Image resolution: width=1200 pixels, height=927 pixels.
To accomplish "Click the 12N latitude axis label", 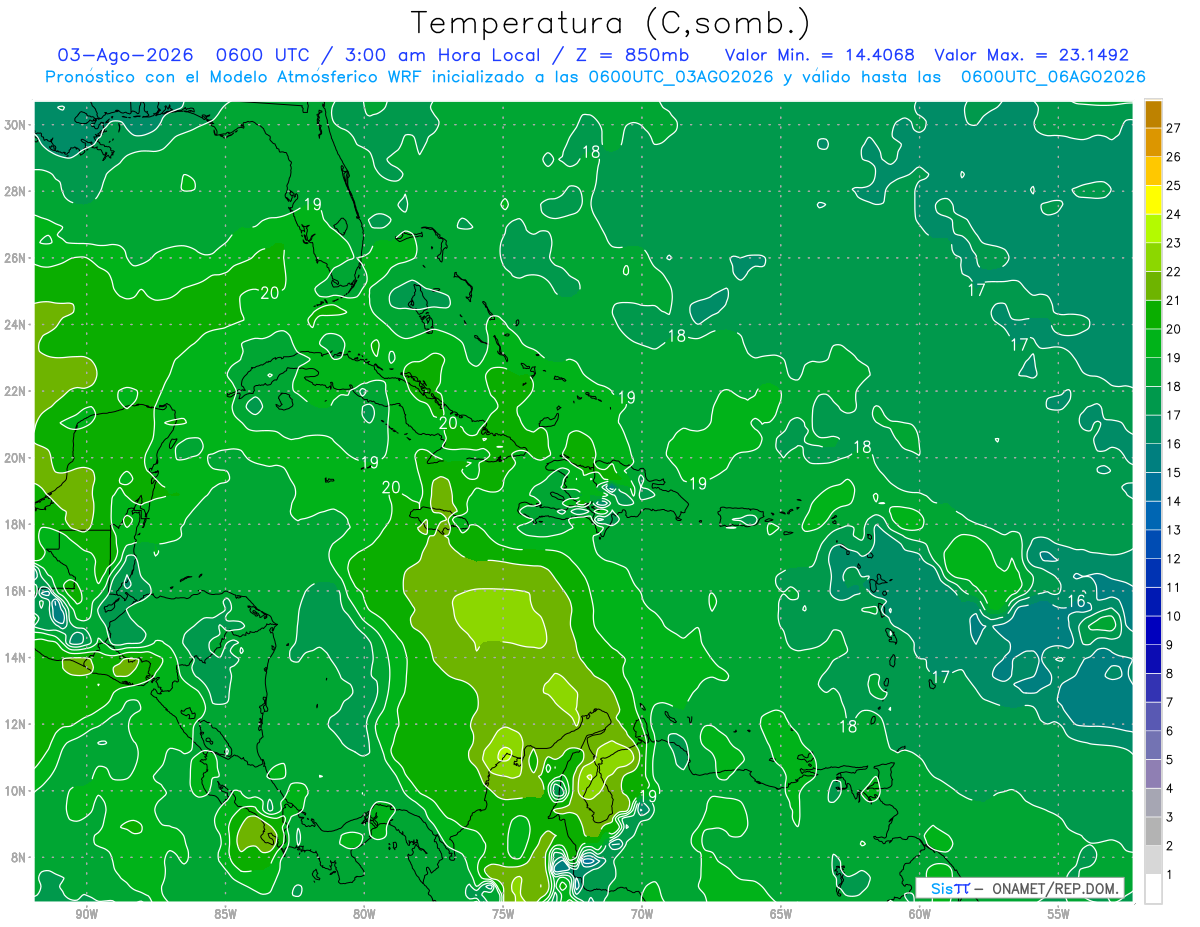I will click(x=15, y=724).
